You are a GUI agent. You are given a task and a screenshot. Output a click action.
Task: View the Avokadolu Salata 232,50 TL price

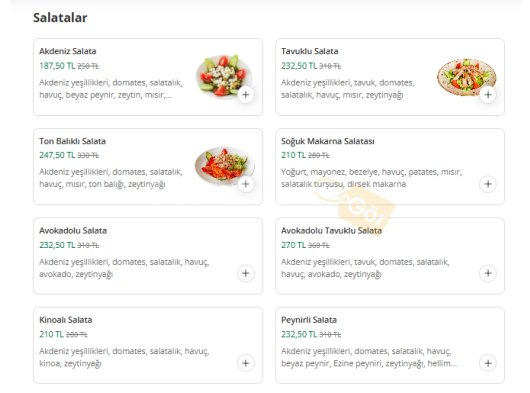tap(57, 245)
